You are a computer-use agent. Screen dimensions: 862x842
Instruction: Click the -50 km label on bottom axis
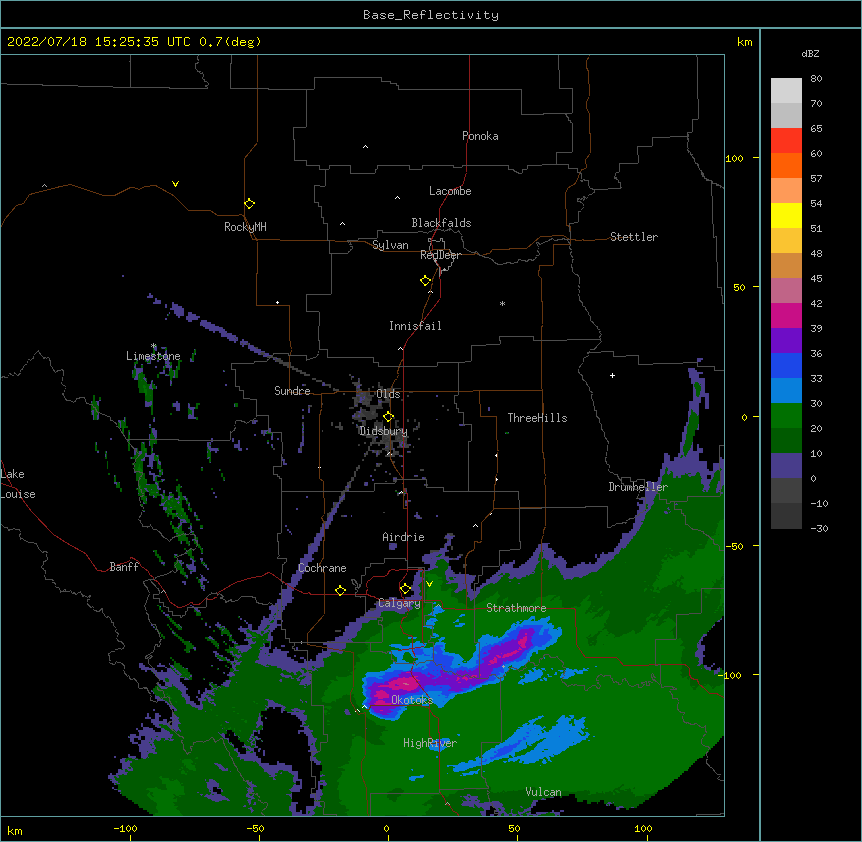(255, 828)
